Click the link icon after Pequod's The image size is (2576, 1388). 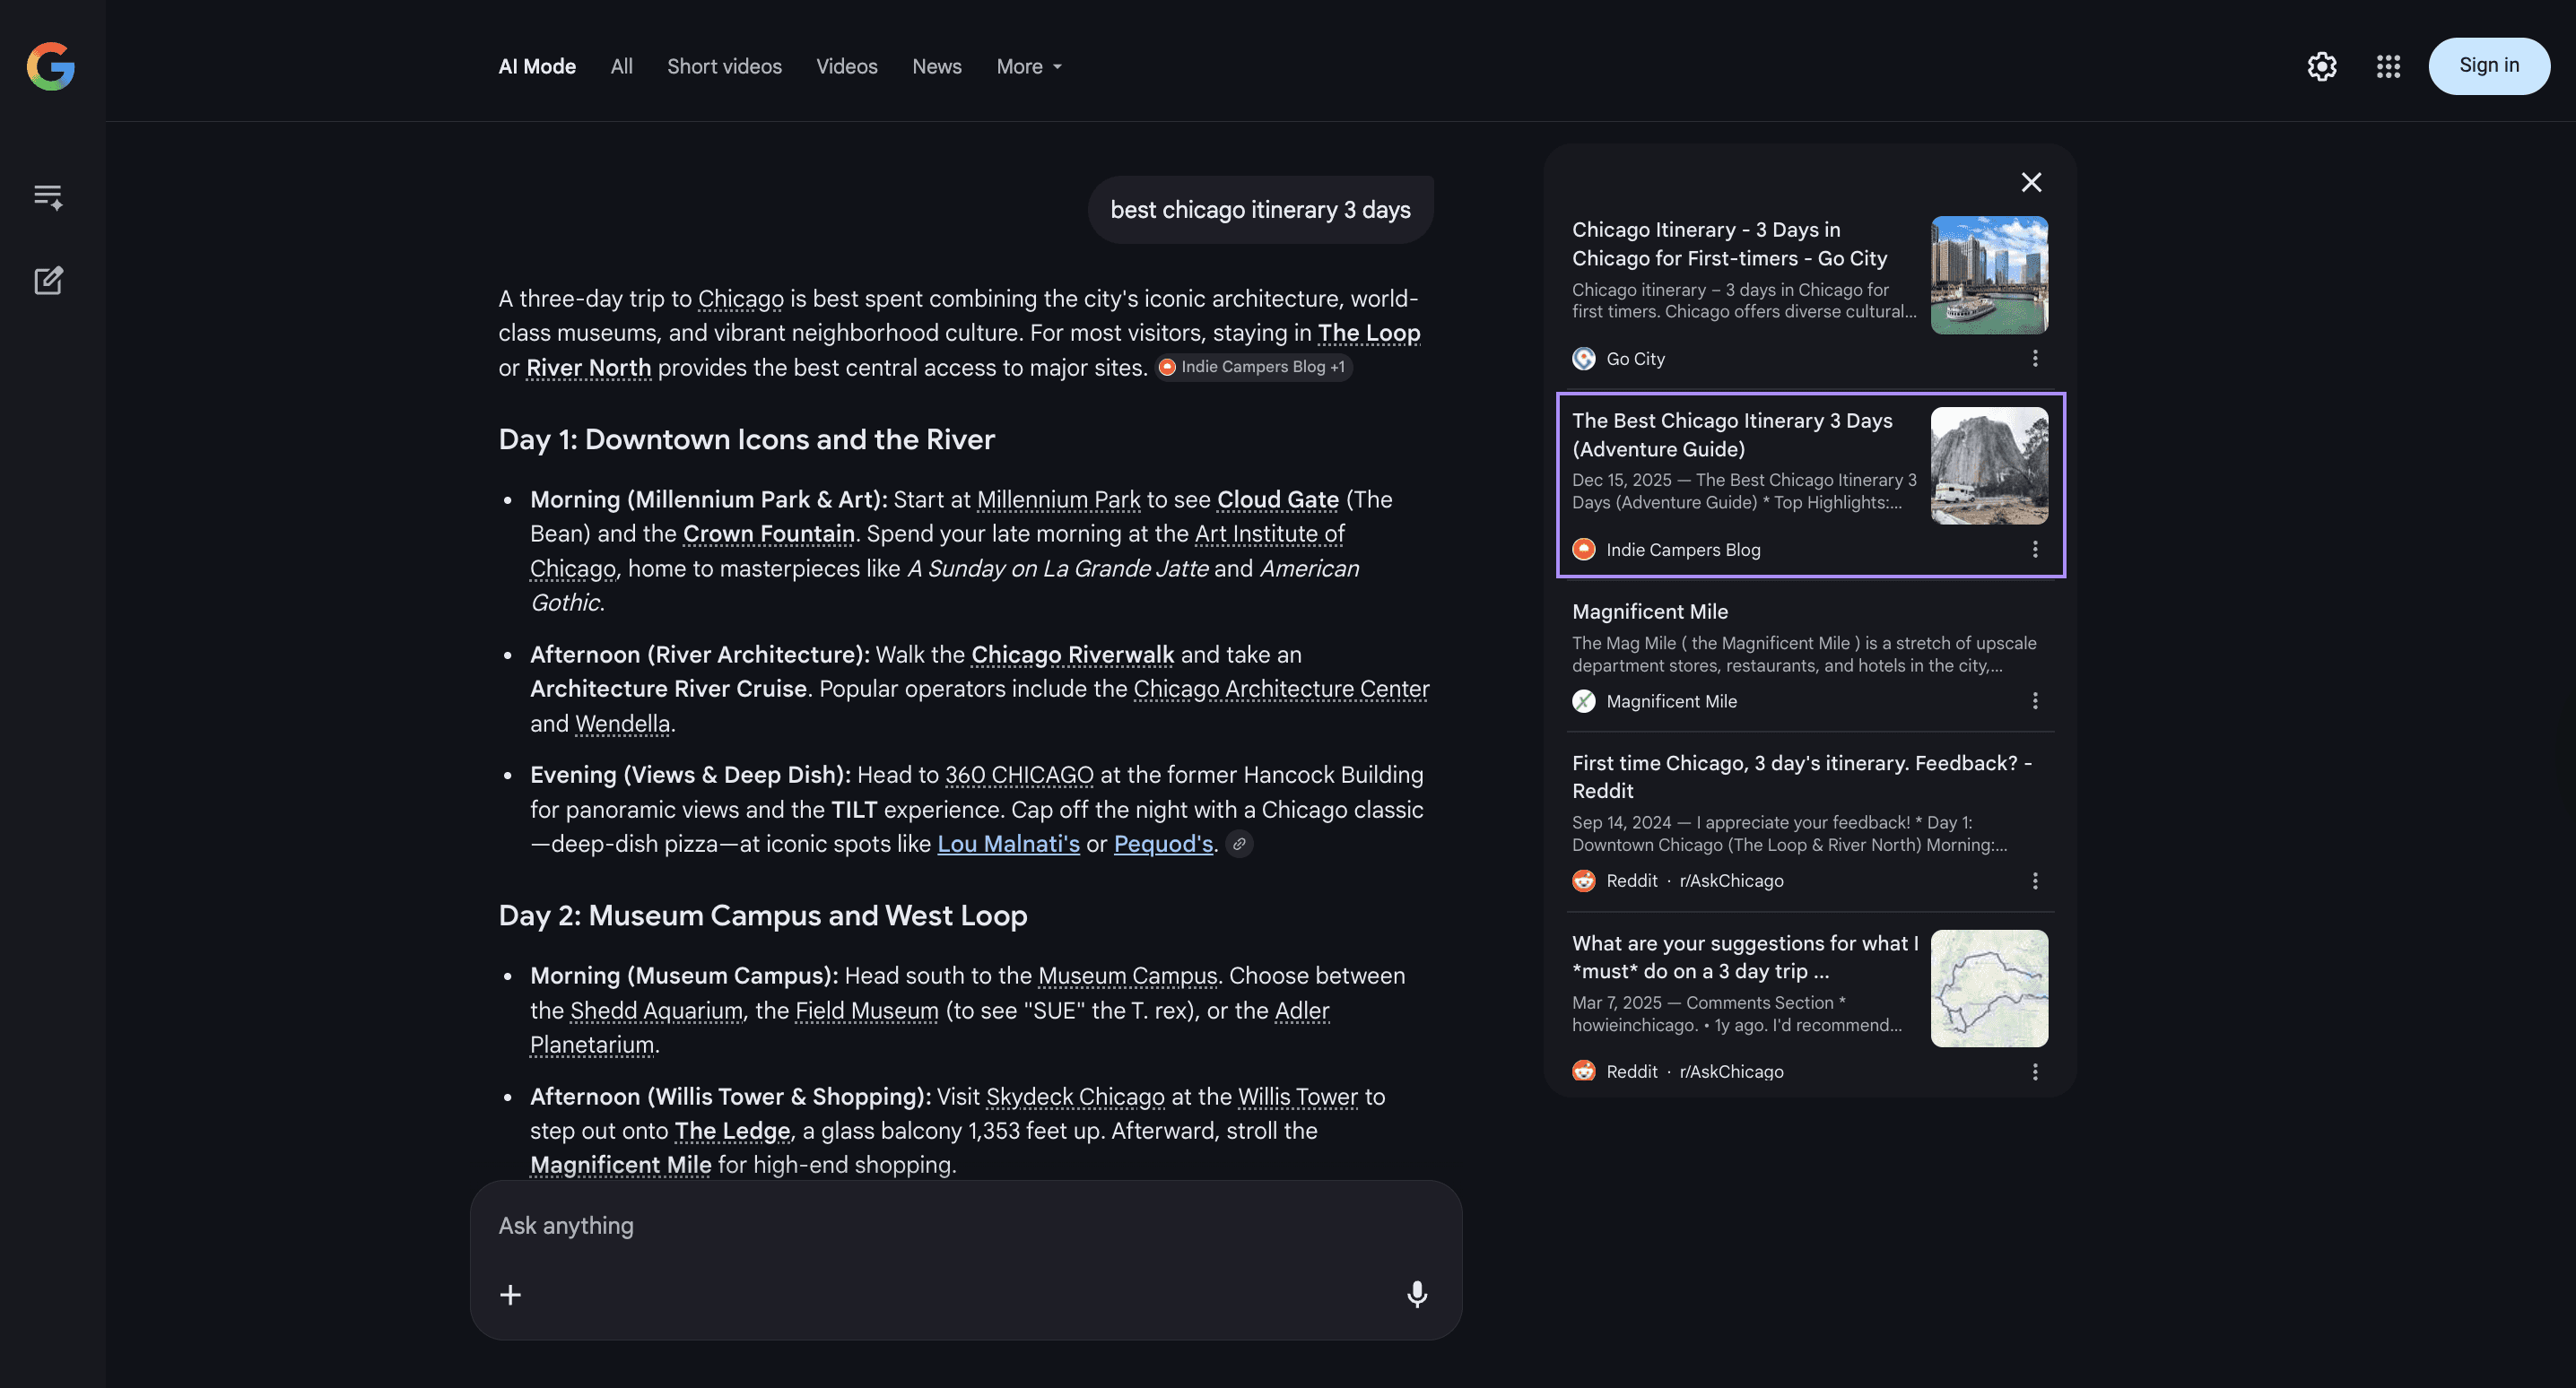pos(1239,844)
